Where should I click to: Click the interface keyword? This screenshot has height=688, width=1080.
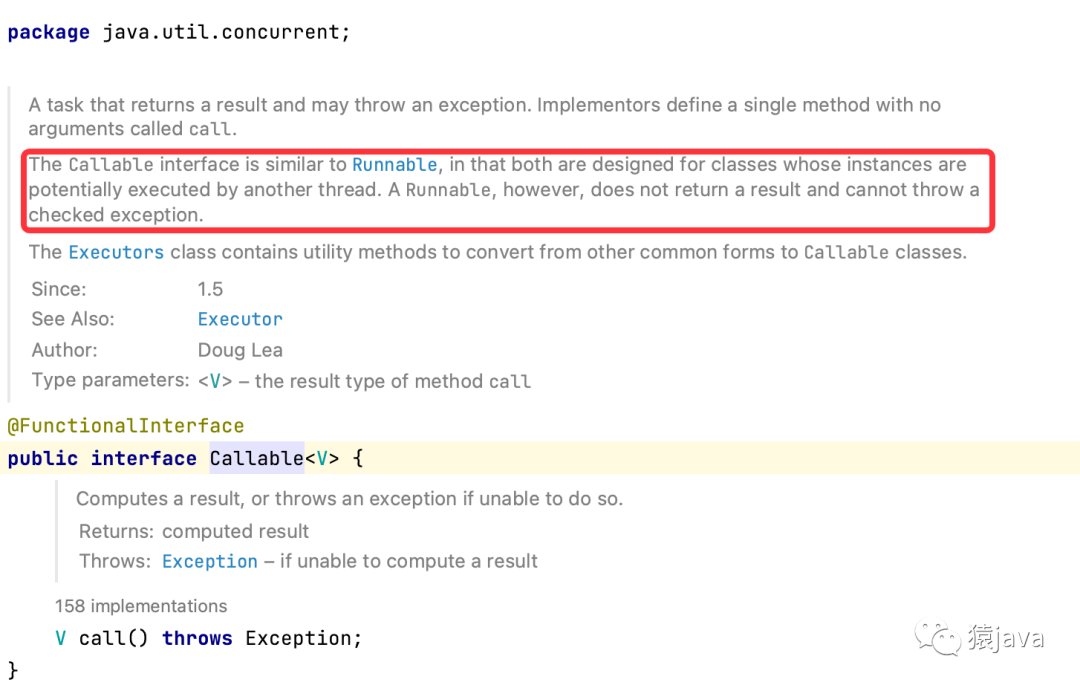point(144,459)
